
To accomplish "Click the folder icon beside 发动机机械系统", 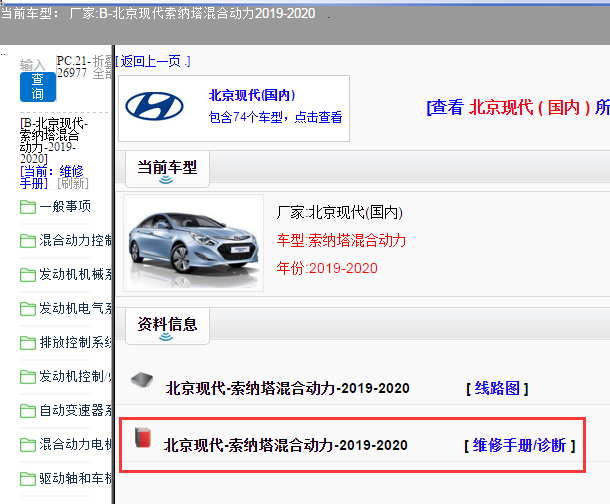I will click(28, 275).
